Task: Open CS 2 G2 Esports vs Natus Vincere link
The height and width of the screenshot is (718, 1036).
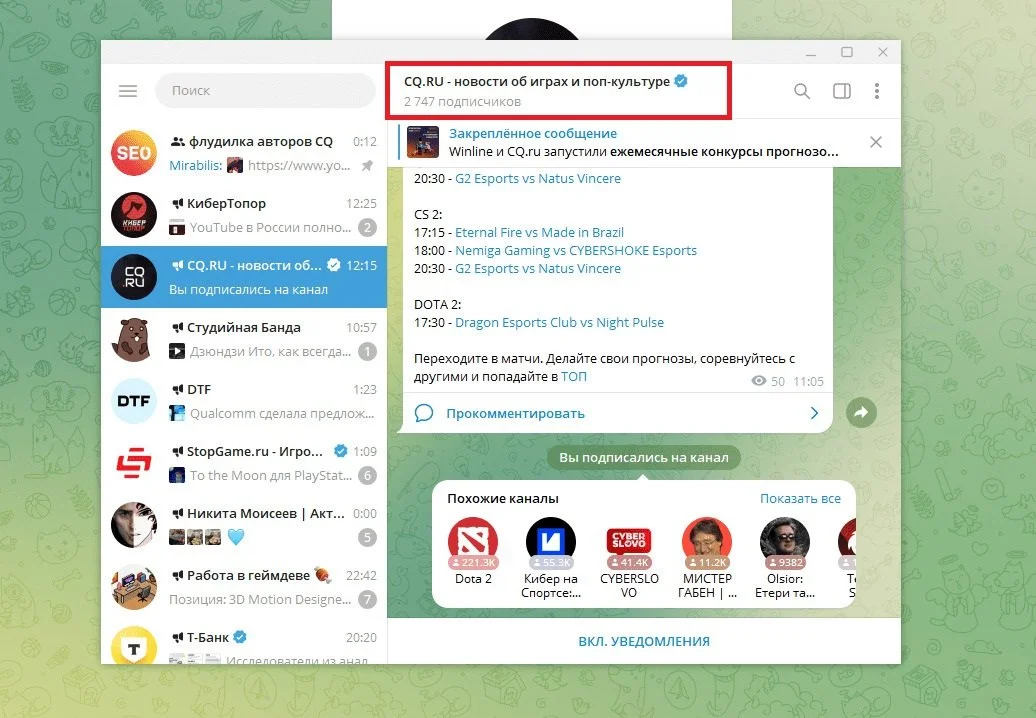Action: pos(538,269)
